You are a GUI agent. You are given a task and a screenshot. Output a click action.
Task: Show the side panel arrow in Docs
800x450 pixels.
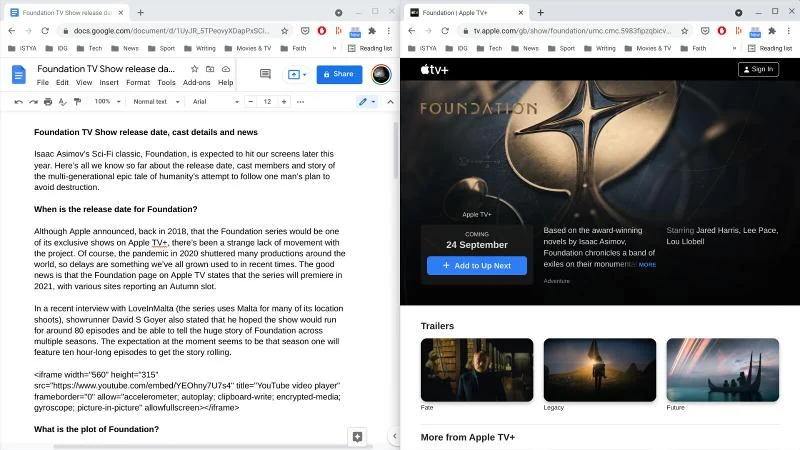coord(394,436)
